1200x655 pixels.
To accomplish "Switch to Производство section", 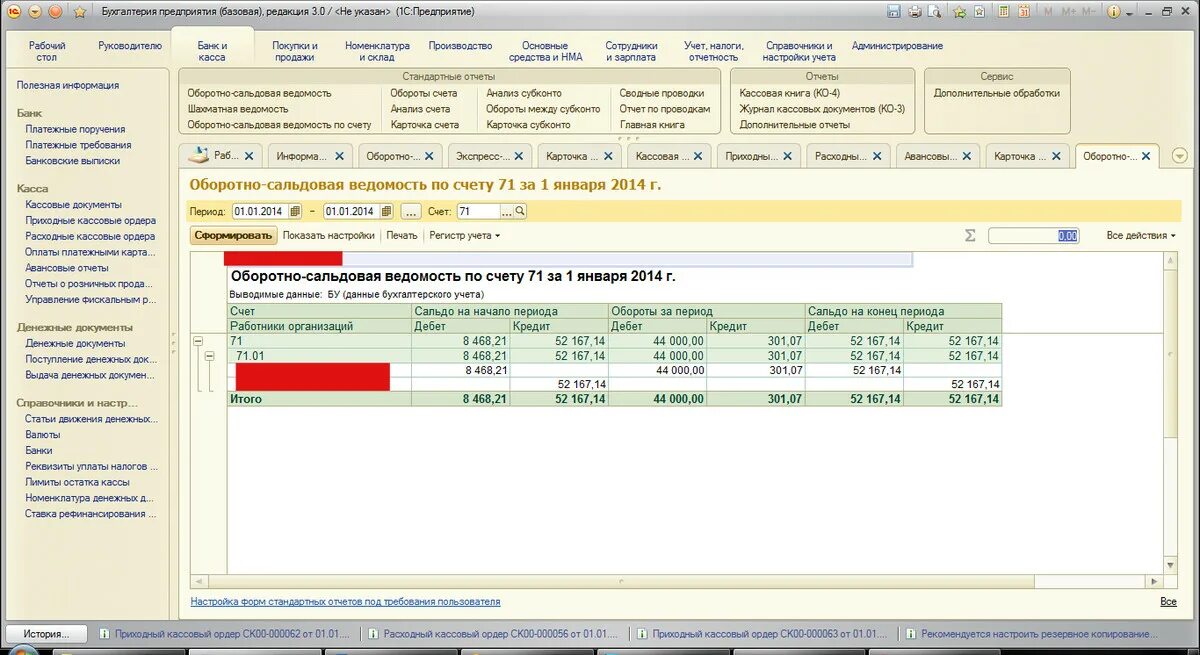I will pos(460,45).
